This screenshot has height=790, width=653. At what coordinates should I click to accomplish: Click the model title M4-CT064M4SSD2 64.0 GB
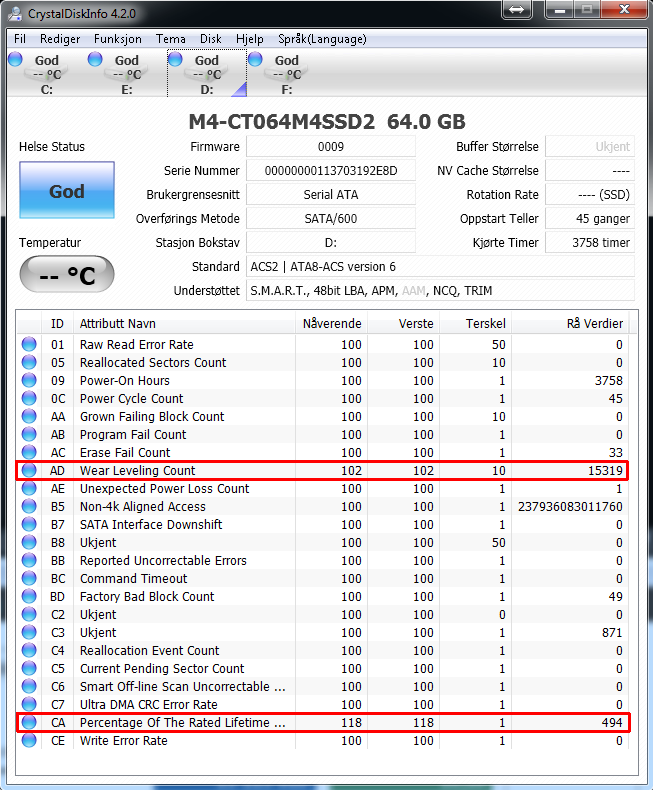[x=327, y=122]
